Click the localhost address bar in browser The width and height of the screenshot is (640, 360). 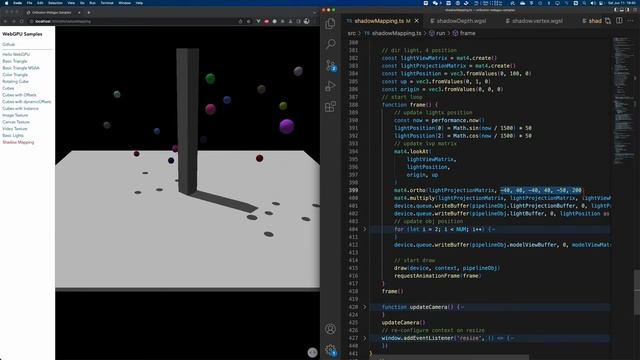(x=131, y=21)
